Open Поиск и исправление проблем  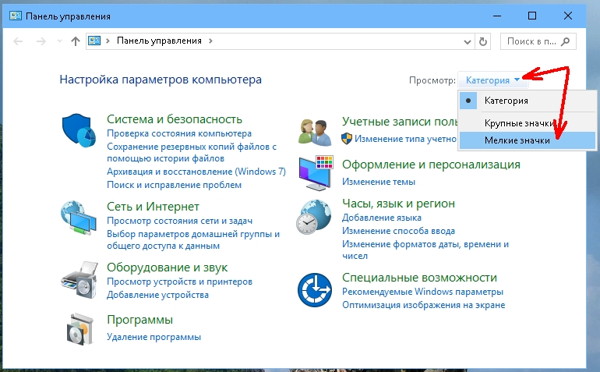pyautogui.click(x=174, y=185)
